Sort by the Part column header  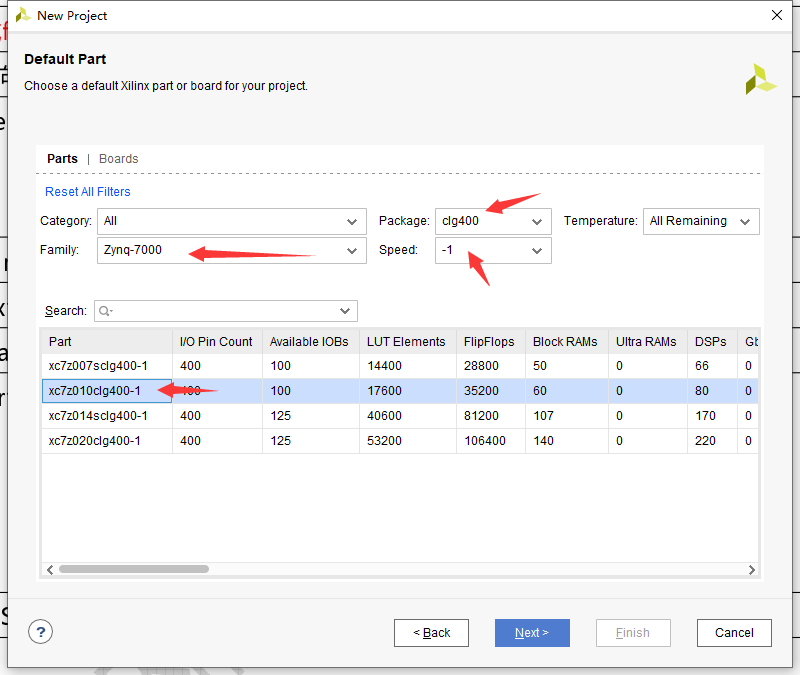tap(107, 342)
